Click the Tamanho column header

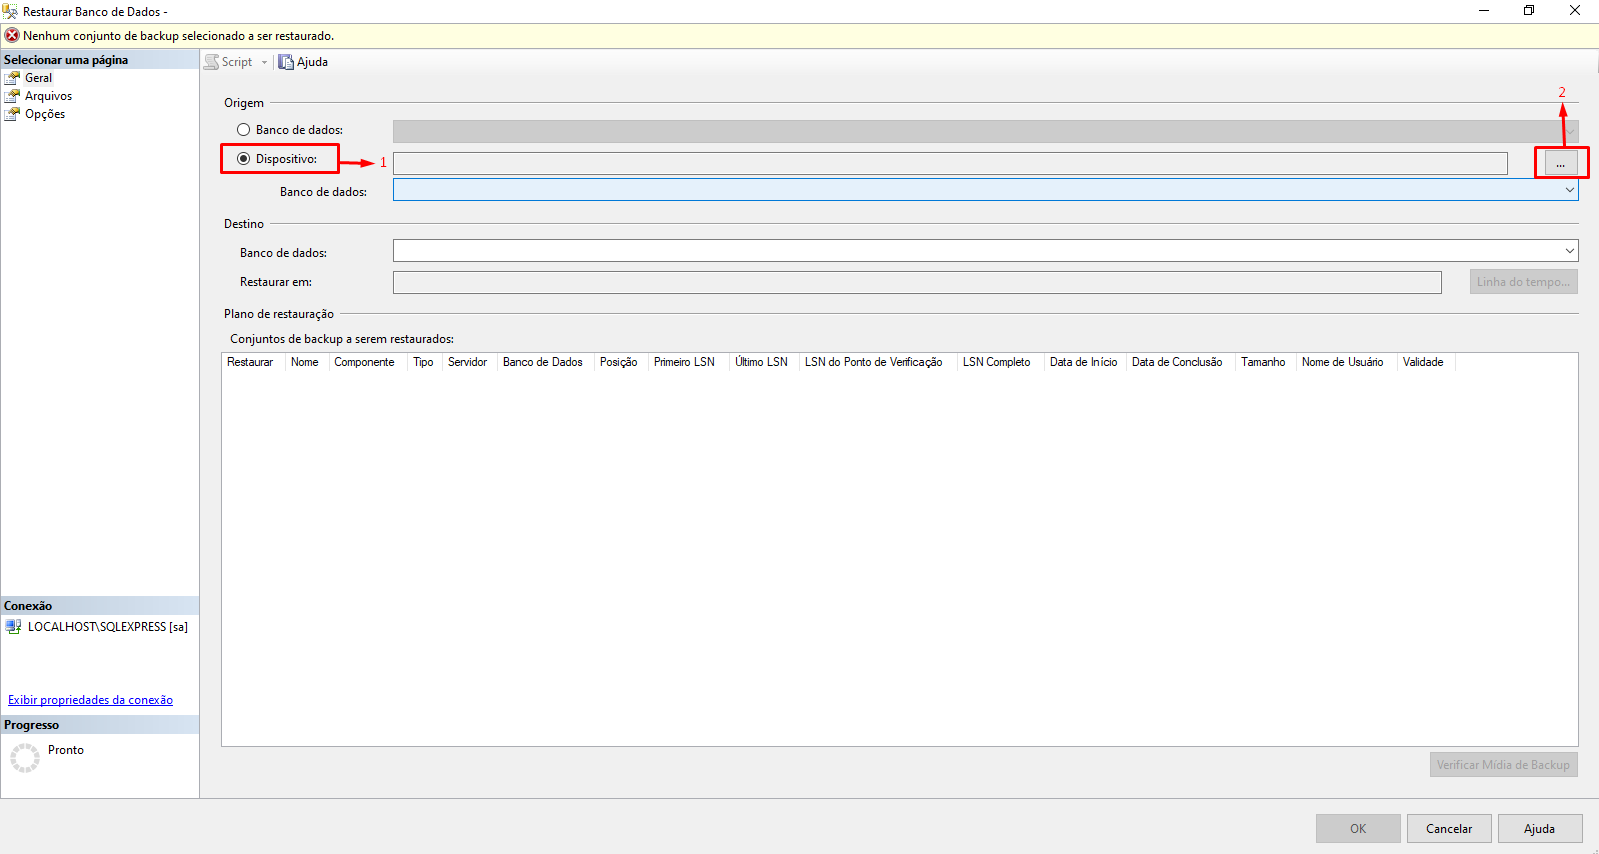1263,362
